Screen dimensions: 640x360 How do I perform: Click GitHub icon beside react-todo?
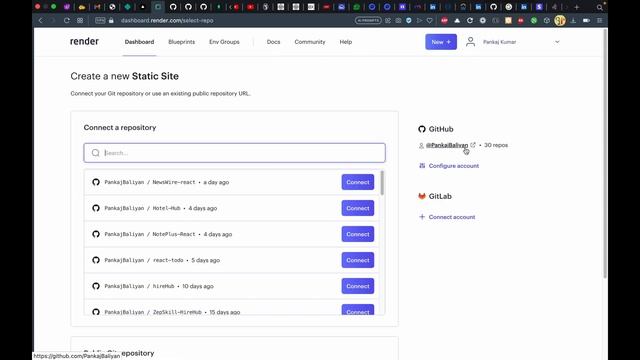pyautogui.click(x=96, y=260)
